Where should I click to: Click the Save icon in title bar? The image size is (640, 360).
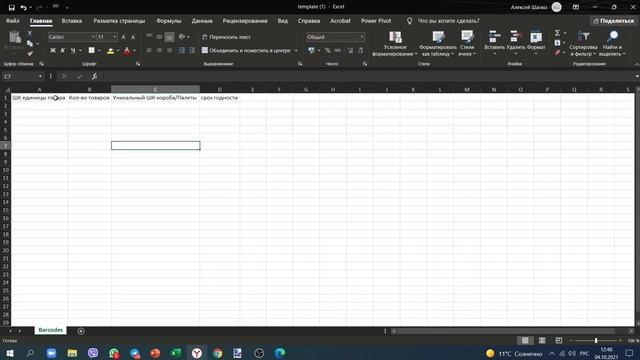point(11,7)
